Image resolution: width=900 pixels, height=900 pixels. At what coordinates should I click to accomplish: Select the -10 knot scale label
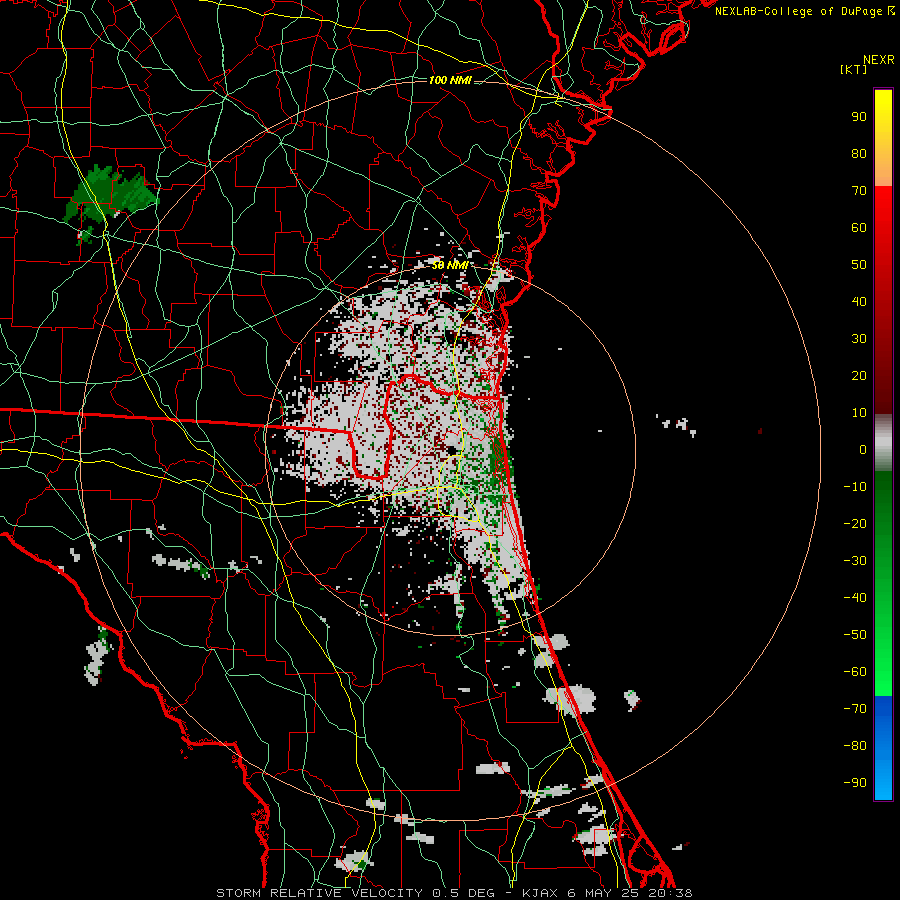point(855,487)
